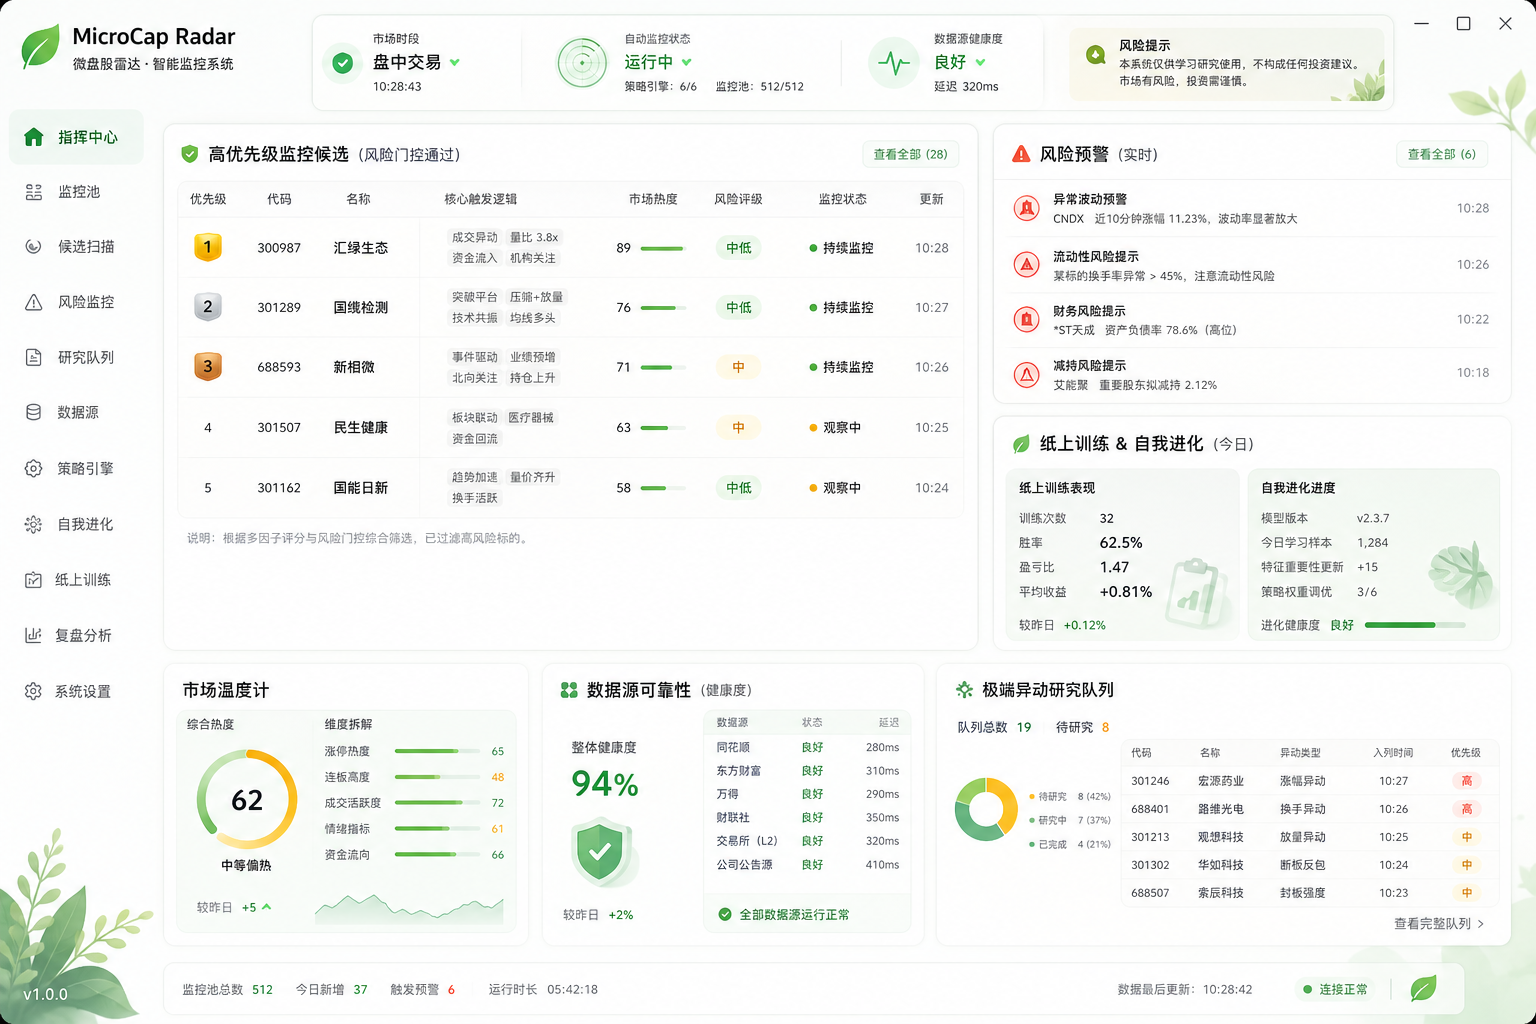
Task: Open the 研究队列 menu item
Action: [x=77, y=357]
